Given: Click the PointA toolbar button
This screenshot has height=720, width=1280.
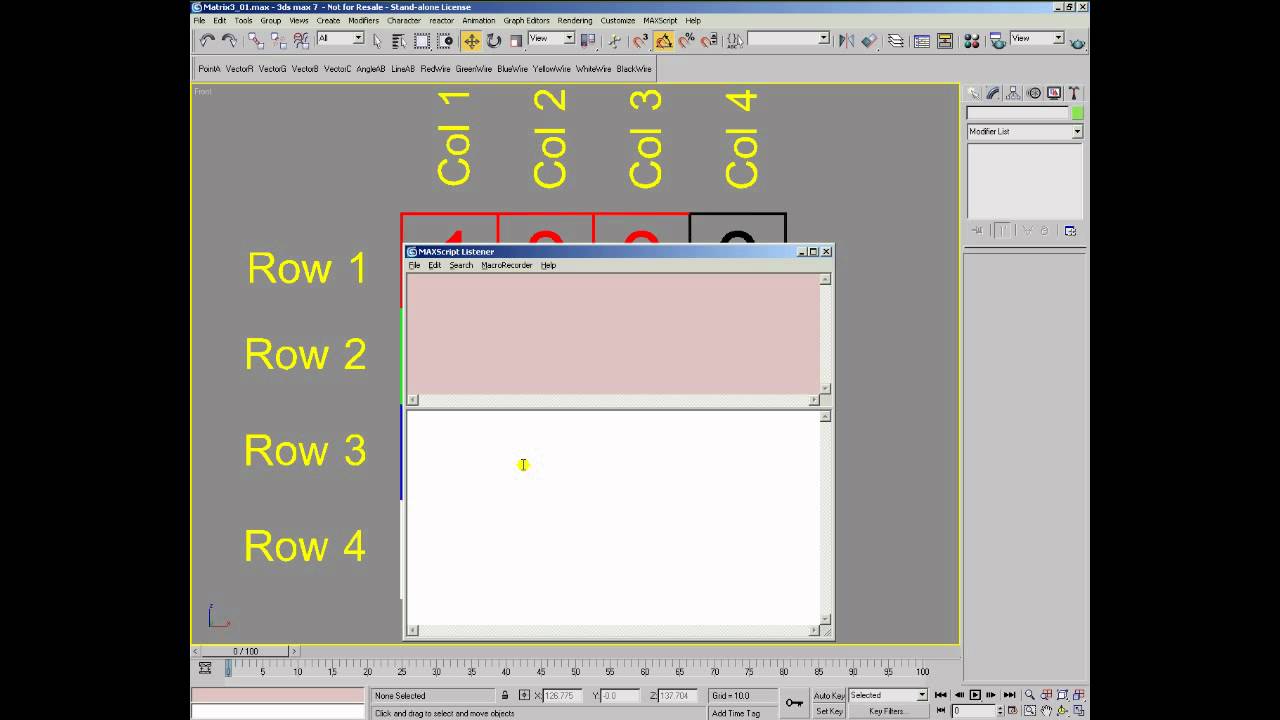Looking at the screenshot, I should (x=209, y=69).
